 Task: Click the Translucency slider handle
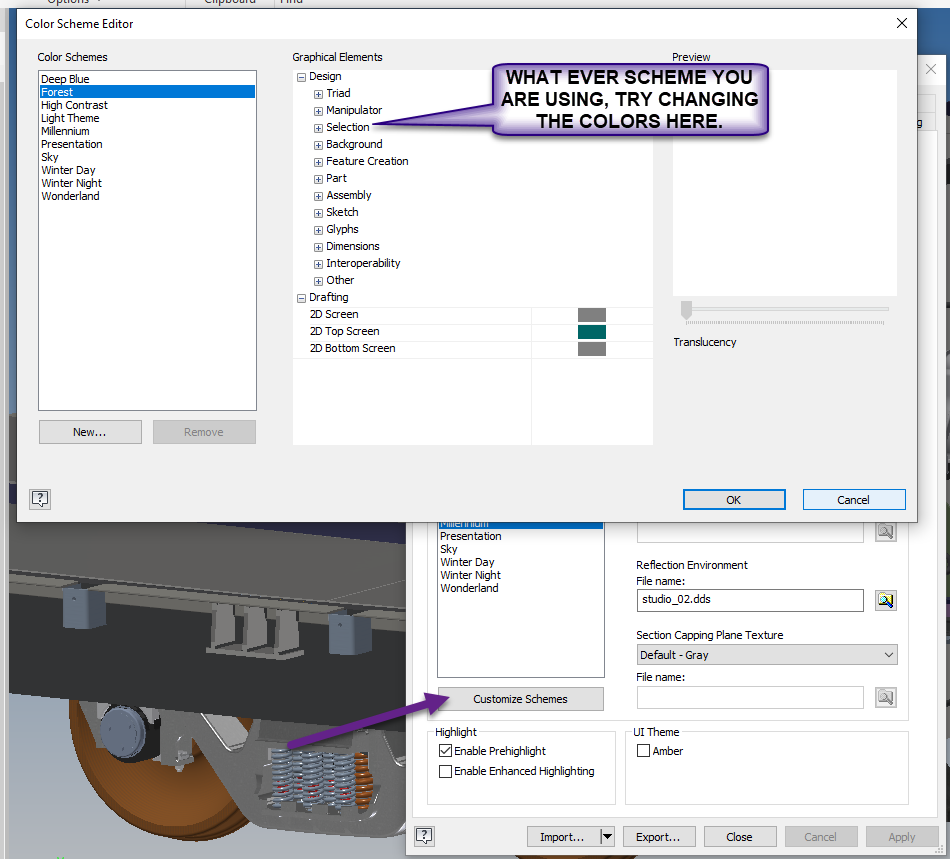[686, 310]
